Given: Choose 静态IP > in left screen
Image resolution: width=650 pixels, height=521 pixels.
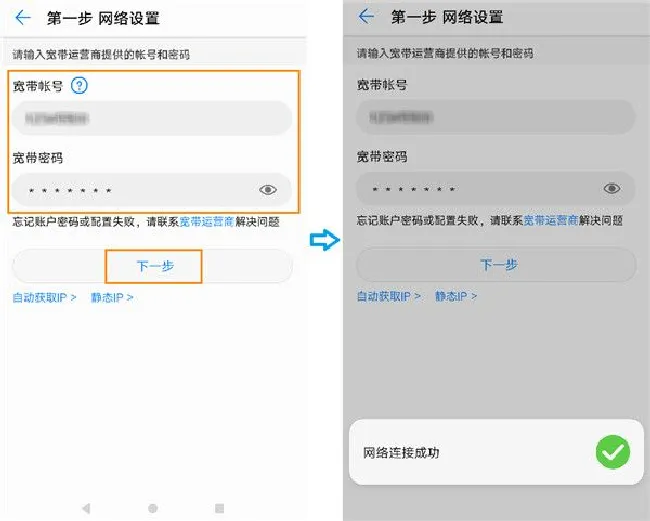Looking at the screenshot, I should click(112, 298).
